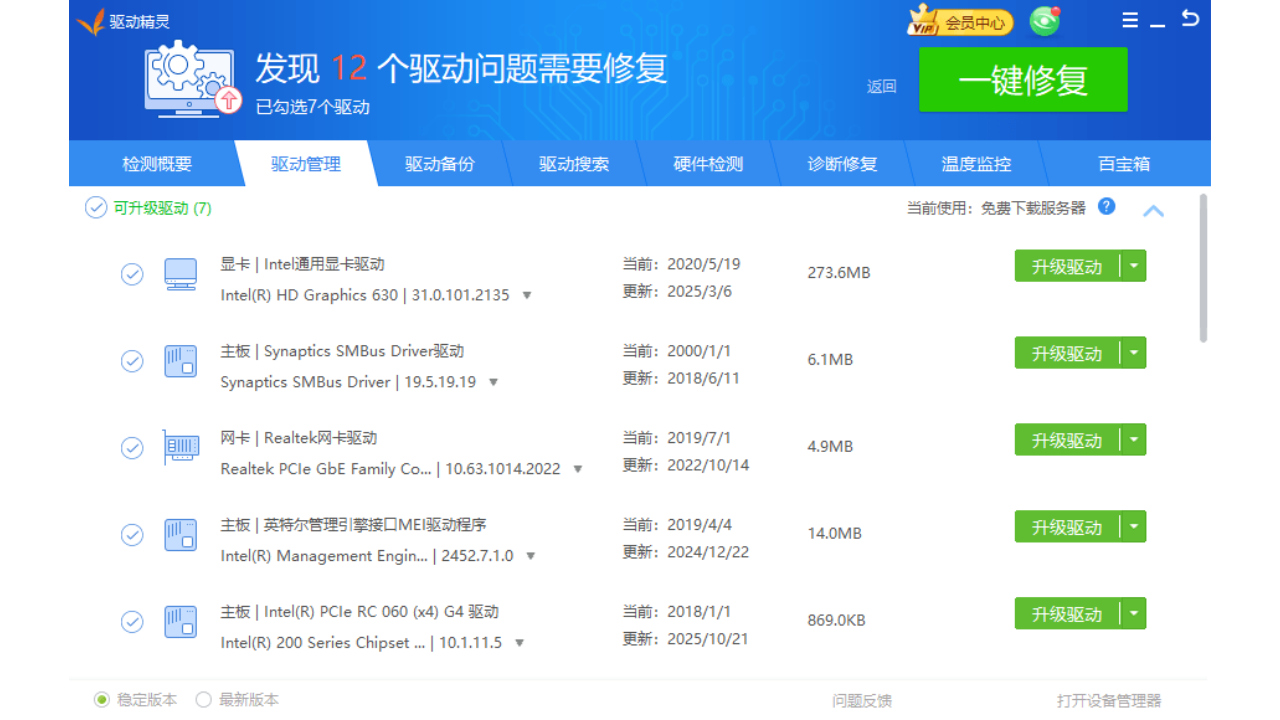Open the 硬件检测 tab
This screenshot has height=720, width=1280.
(708, 164)
